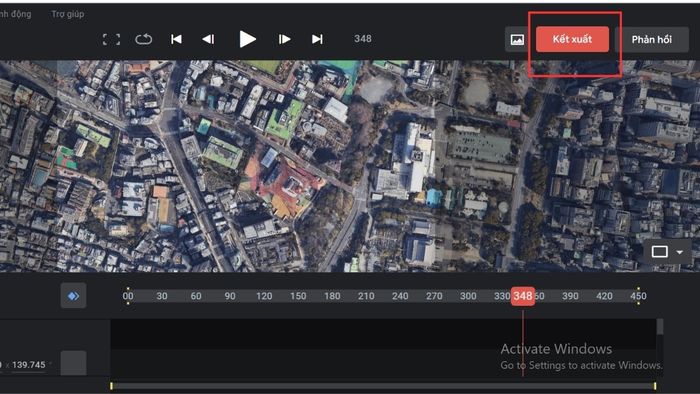Click the gray square button beside track
This screenshot has height=394, width=700.
73,362
